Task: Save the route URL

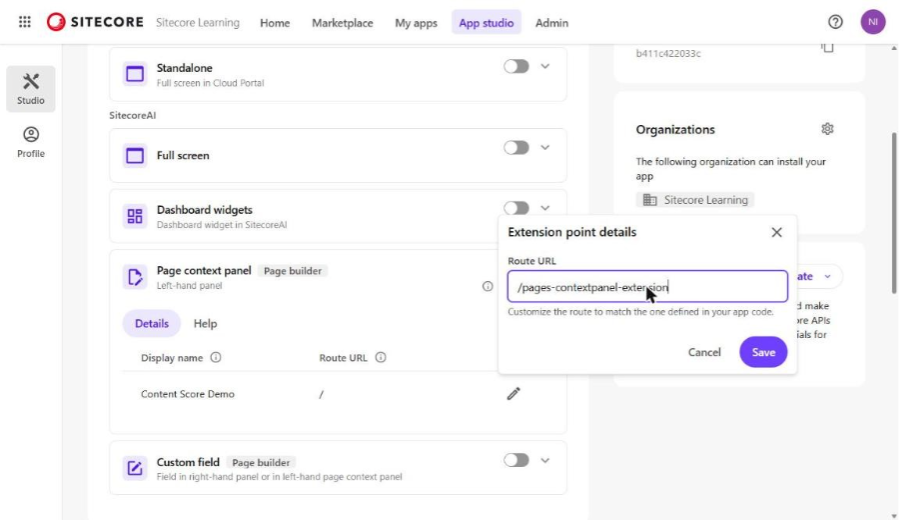Action: click(763, 352)
